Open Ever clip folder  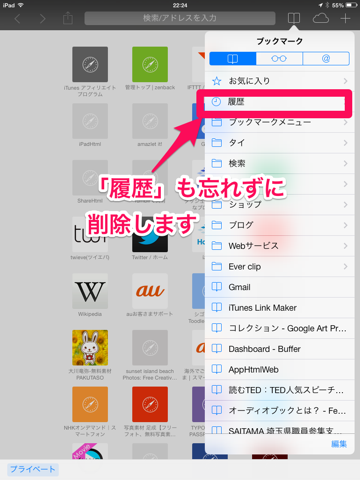(x=279, y=267)
